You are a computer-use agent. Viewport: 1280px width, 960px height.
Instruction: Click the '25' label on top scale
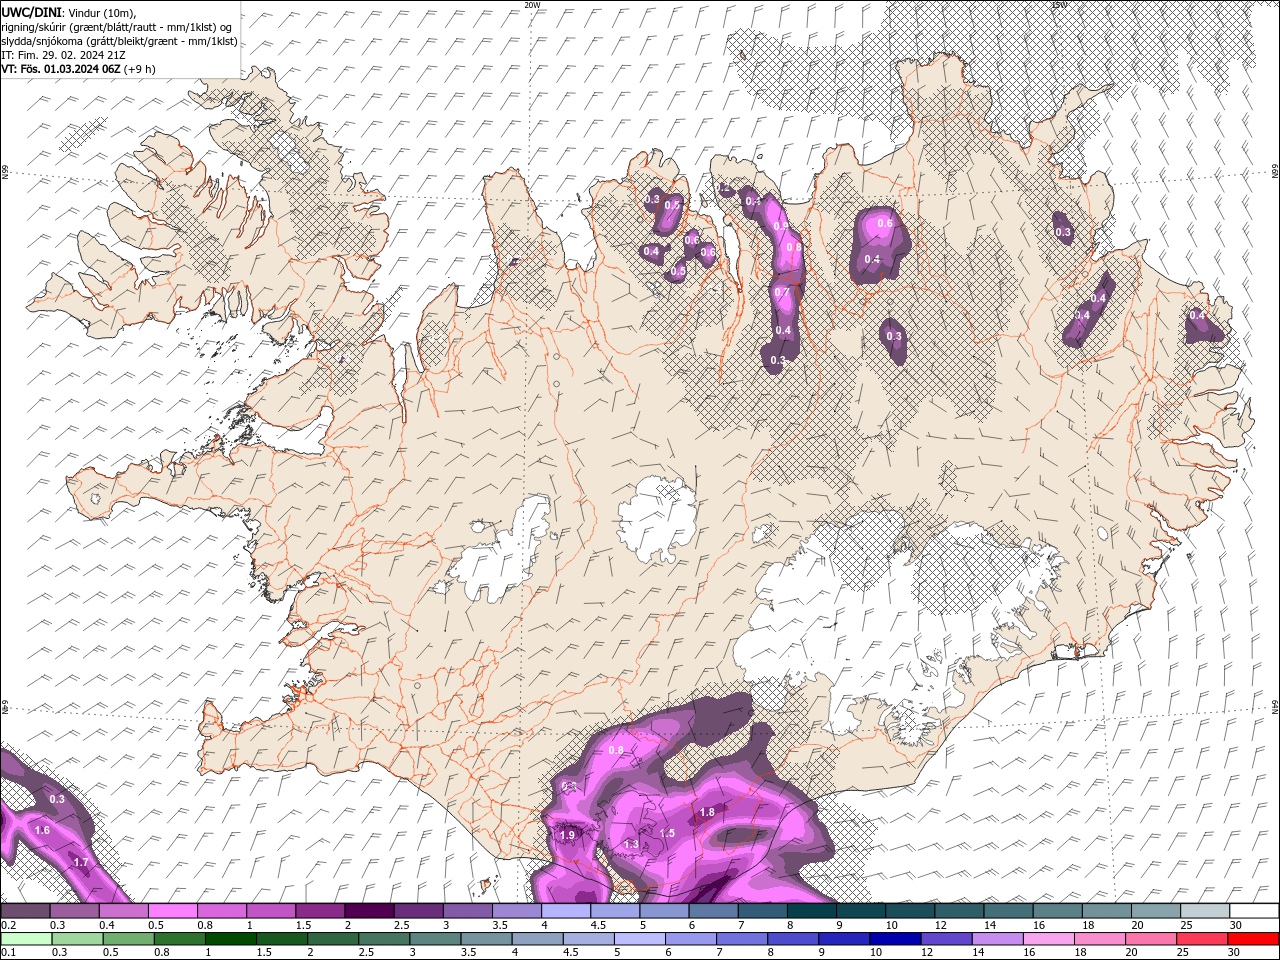(x=1185, y=925)
